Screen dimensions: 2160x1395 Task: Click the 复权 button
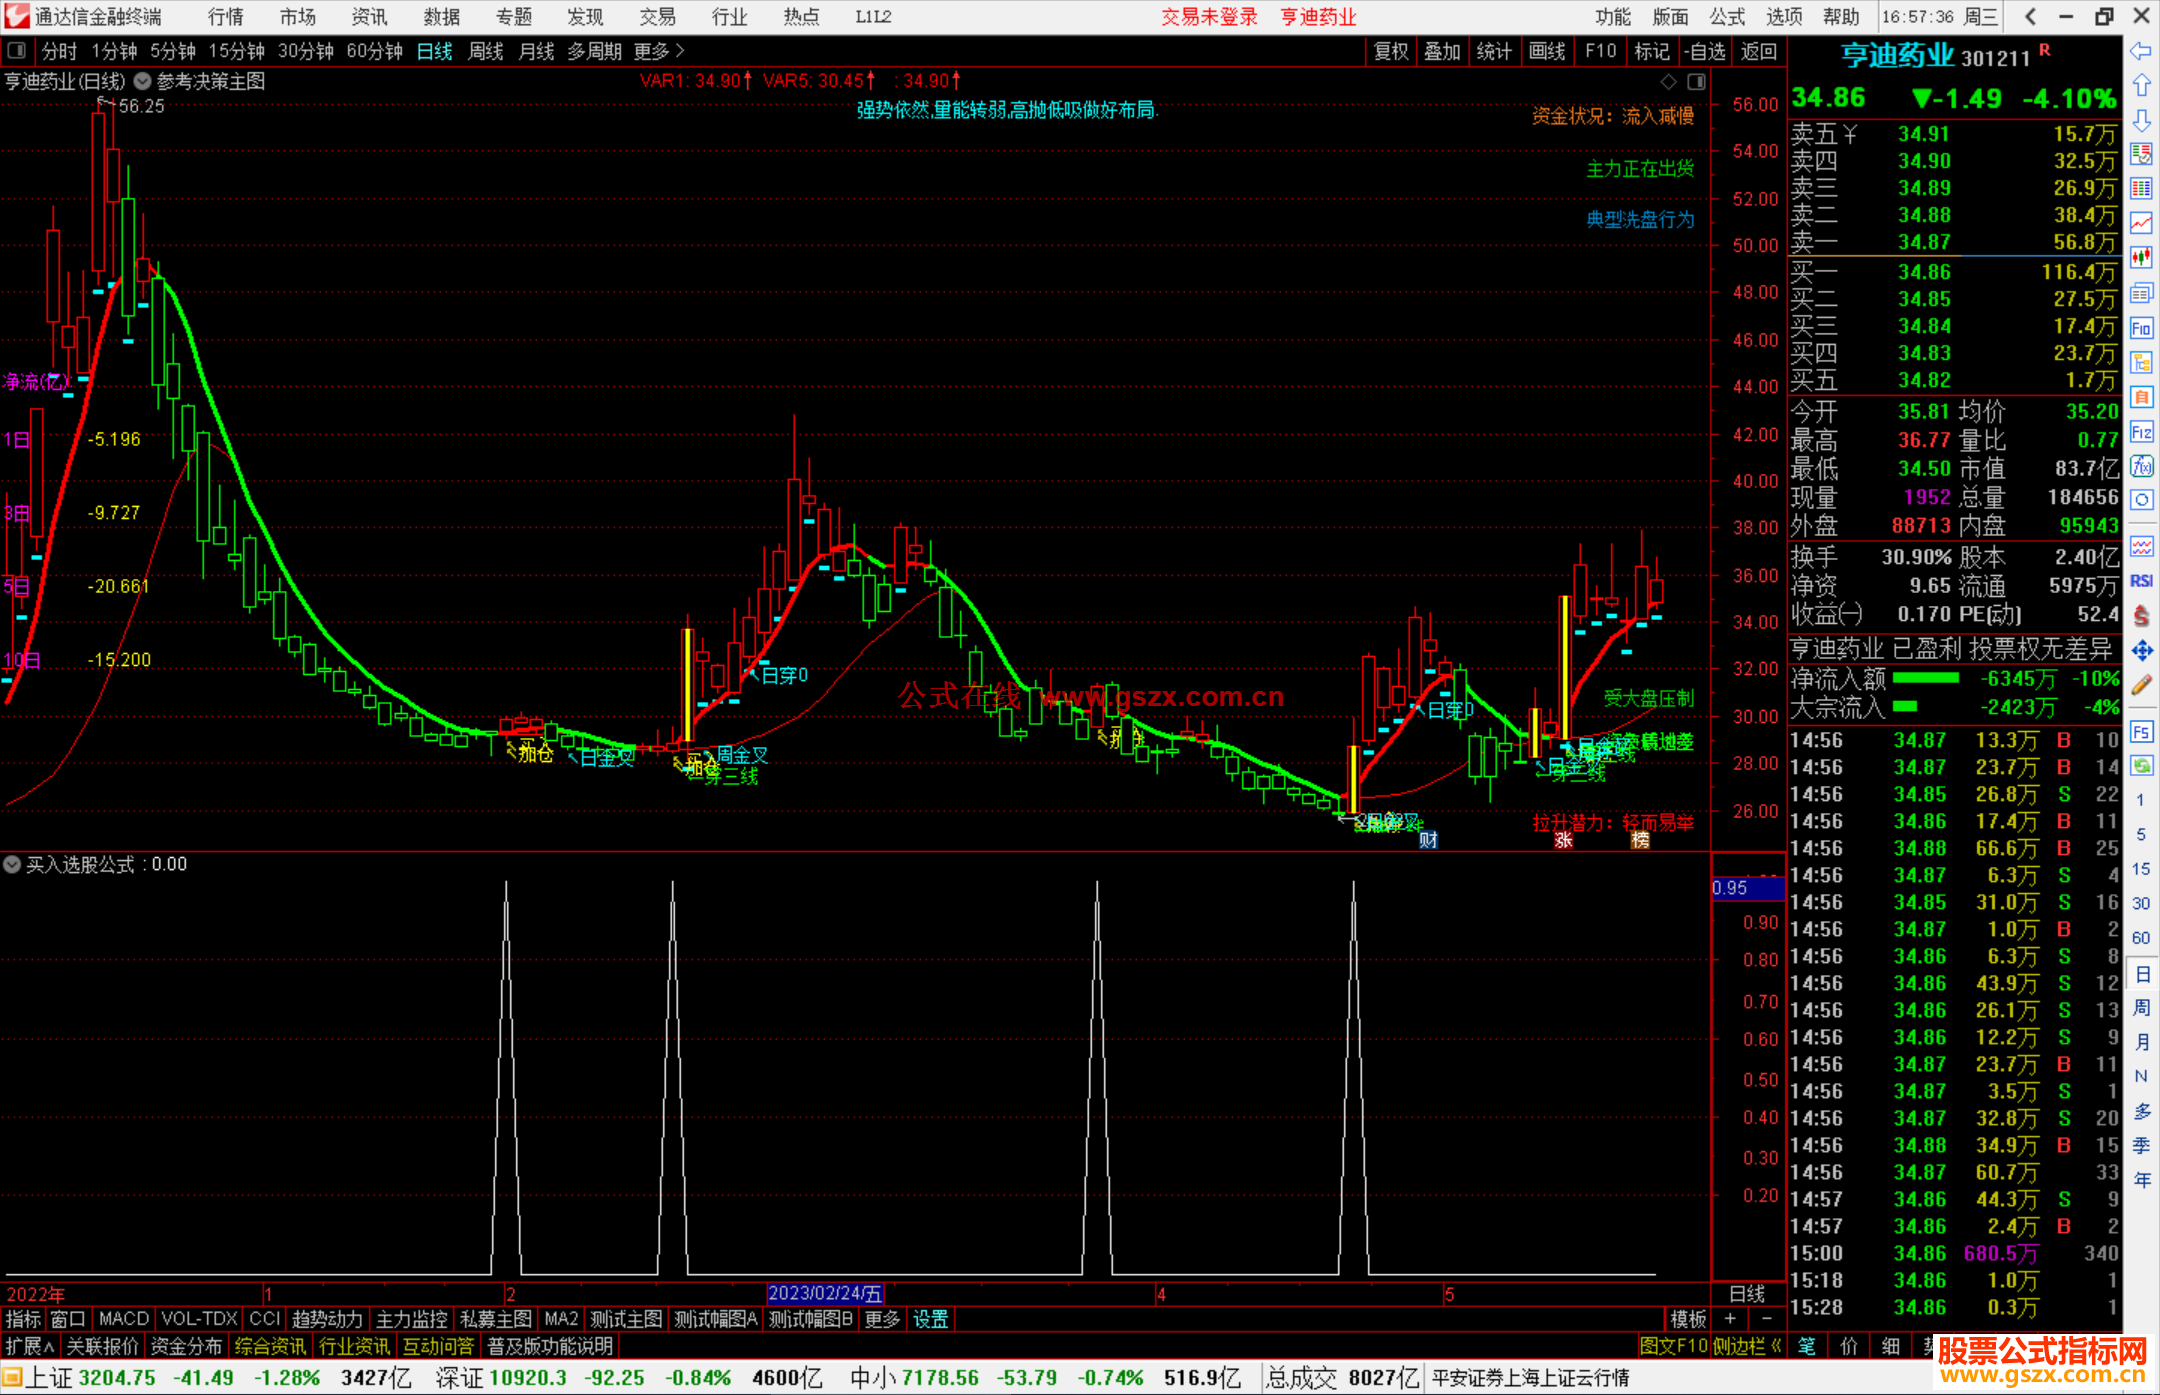click(x=1391, y=51)
